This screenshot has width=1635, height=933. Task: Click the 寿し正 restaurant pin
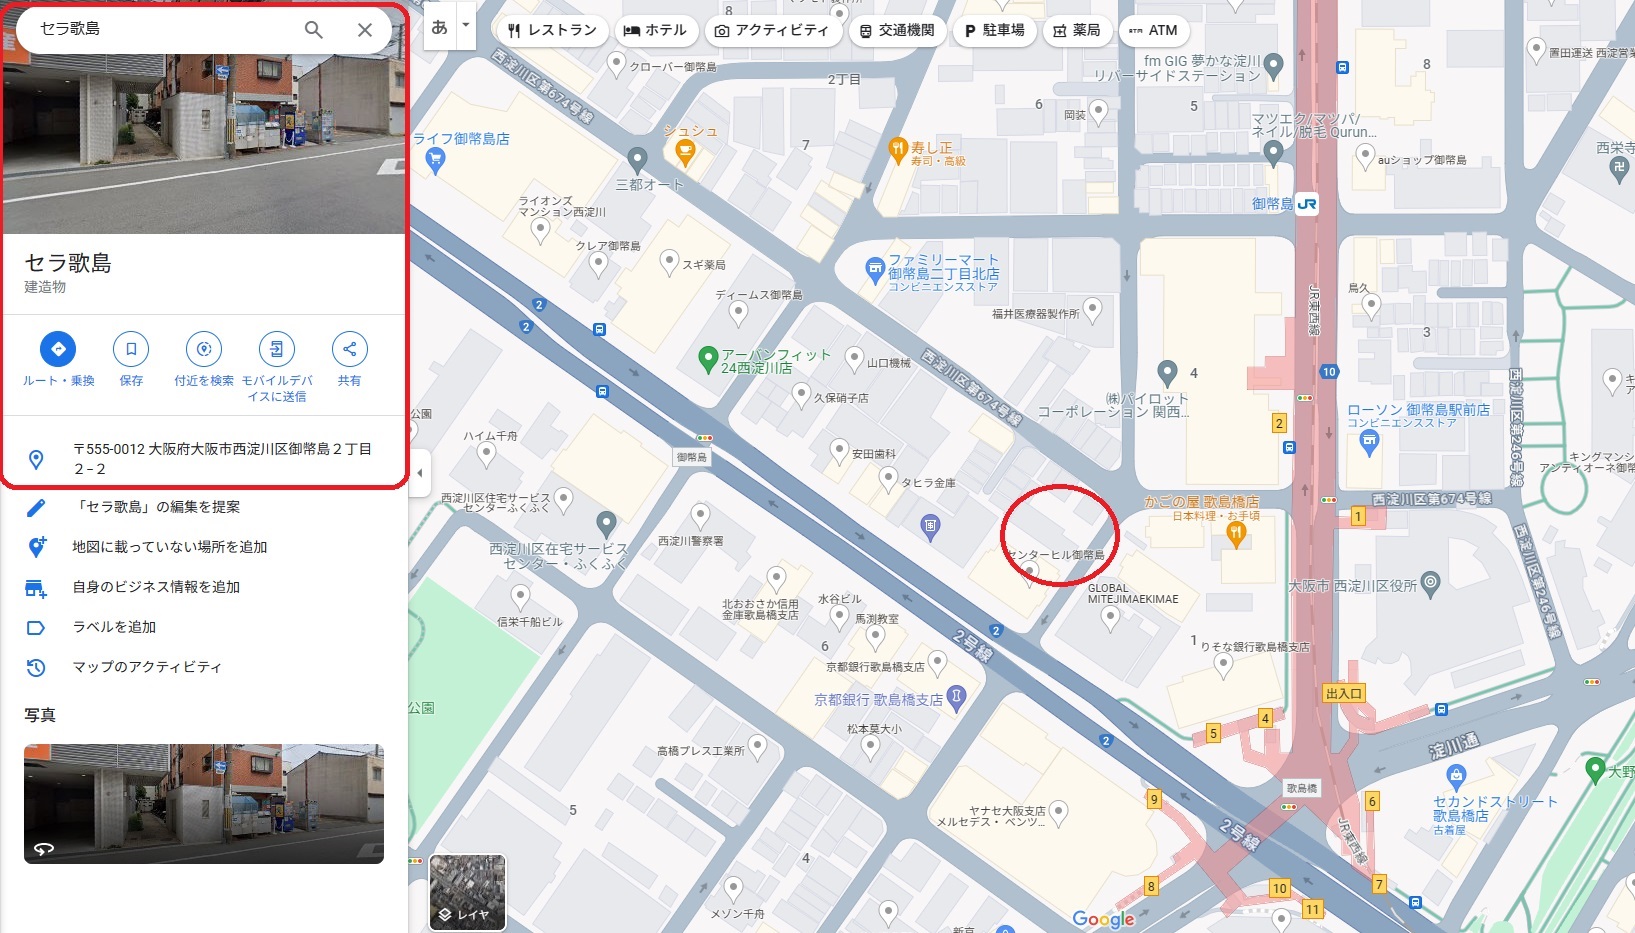(897, 151)
